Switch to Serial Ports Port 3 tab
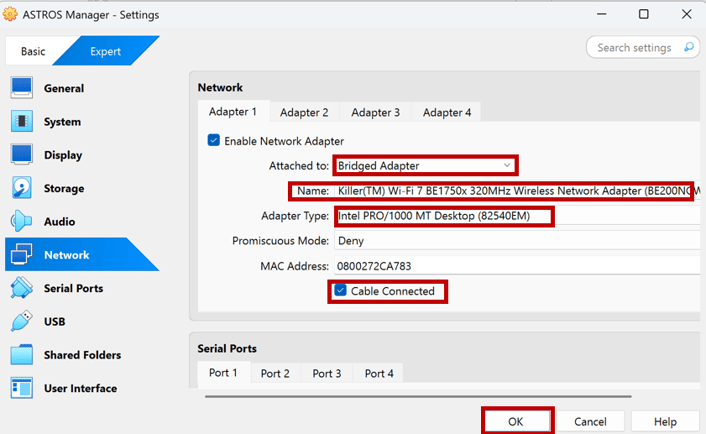Screen dimensions: 706x434 pos(327,374)
